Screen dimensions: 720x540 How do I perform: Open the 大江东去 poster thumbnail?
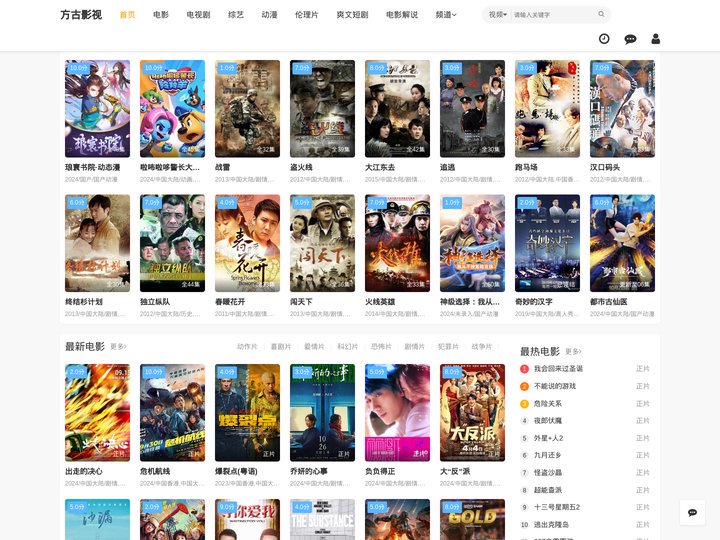click(x=397, y=109)
